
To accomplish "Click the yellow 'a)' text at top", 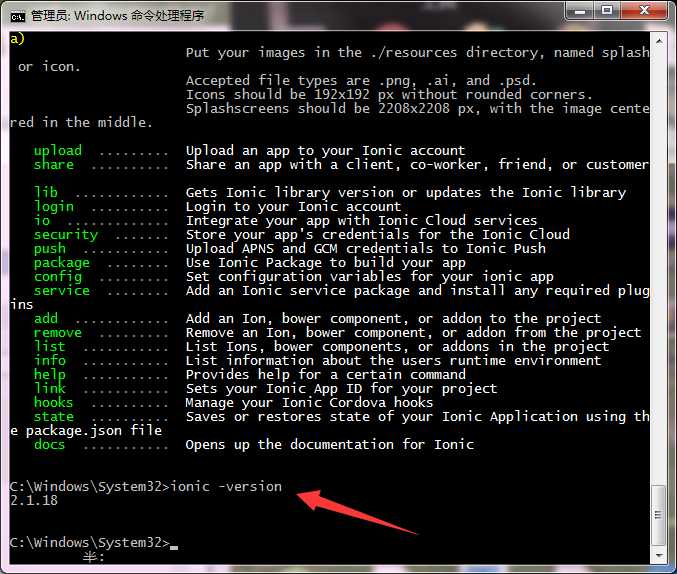I will pyautogui.click(x=17, y=39).
